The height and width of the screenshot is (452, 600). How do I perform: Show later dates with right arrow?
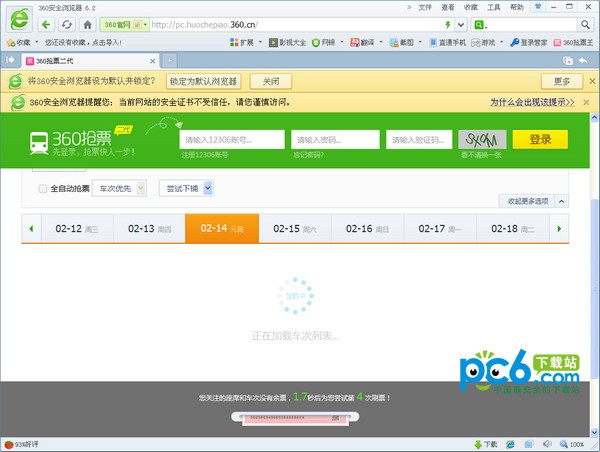[x=559, y=229]
